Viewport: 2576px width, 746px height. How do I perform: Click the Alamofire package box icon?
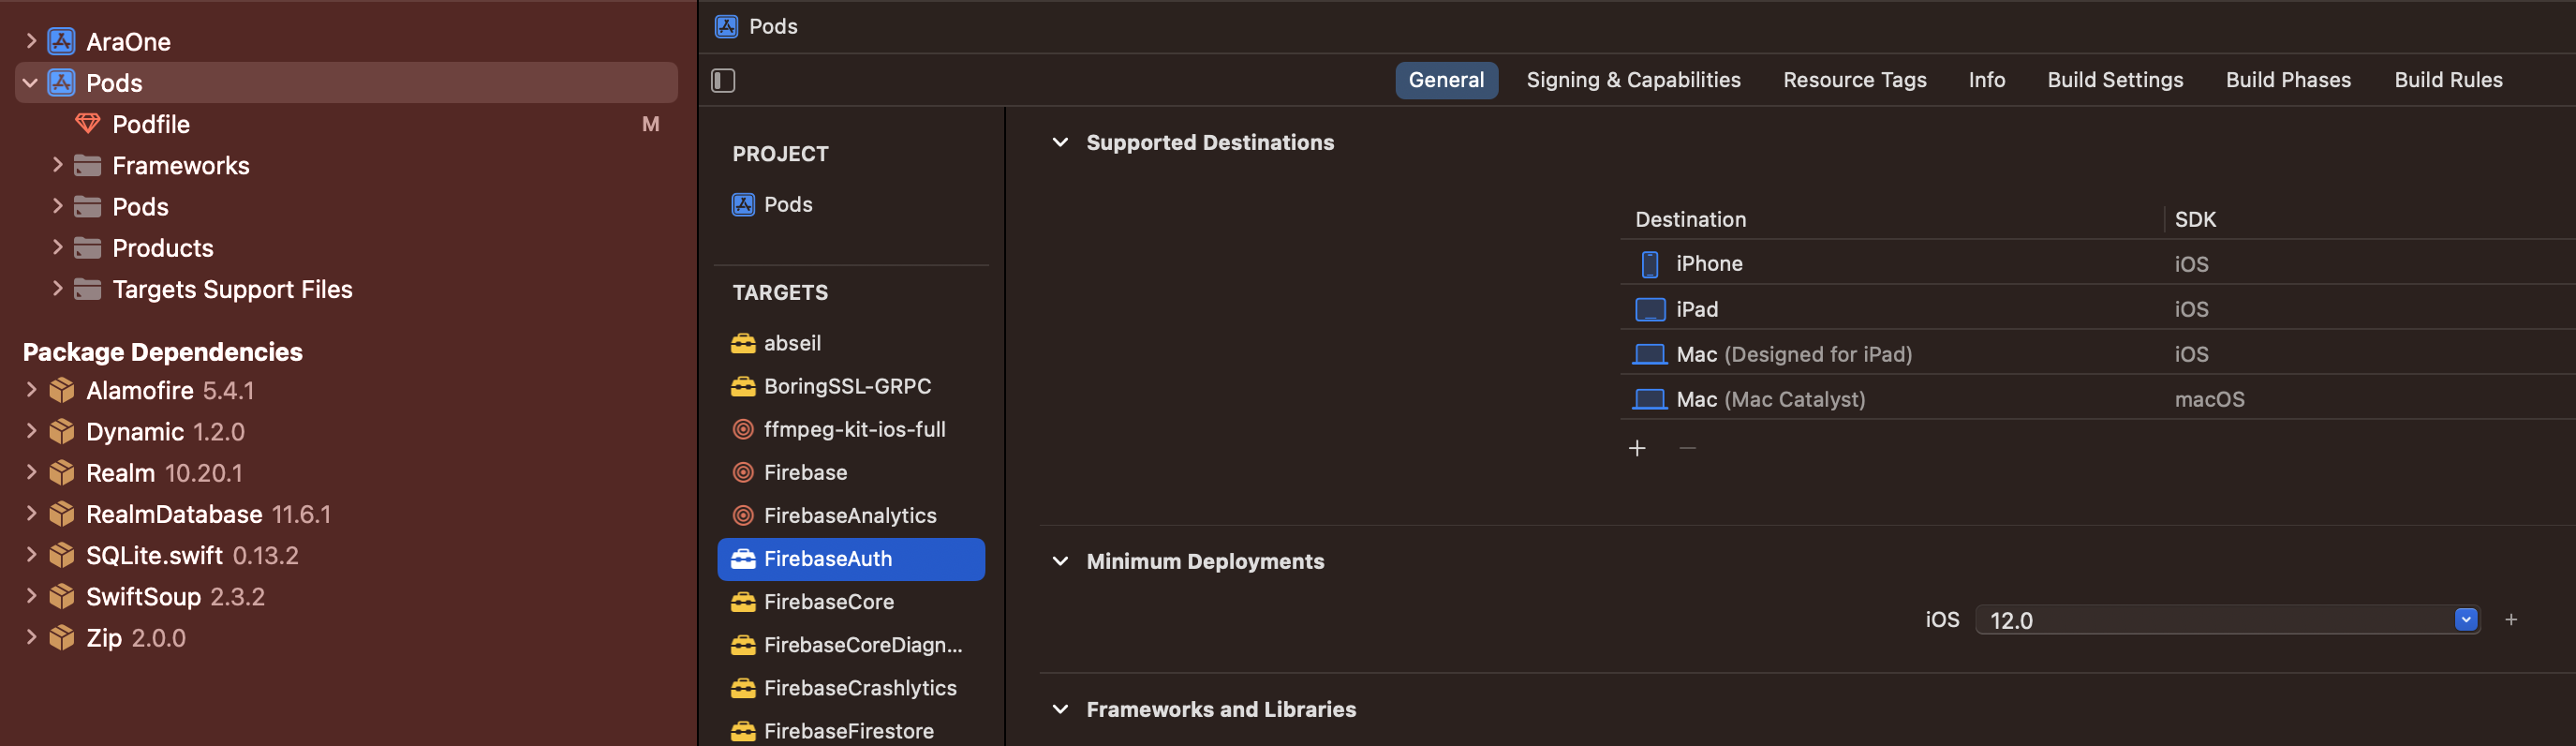coord(62,390)
